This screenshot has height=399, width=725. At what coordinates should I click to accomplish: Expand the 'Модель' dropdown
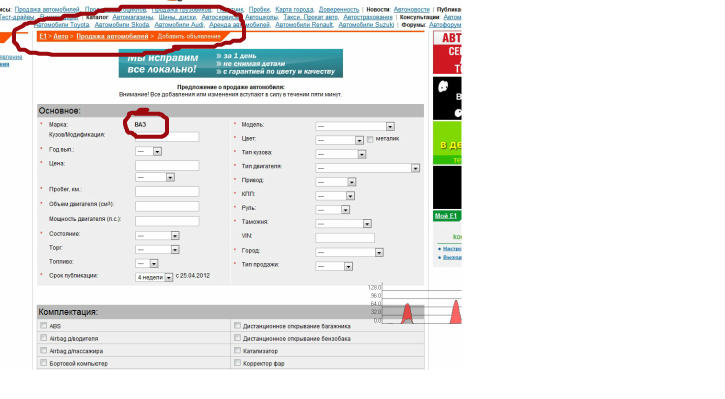tap(355, 126)
